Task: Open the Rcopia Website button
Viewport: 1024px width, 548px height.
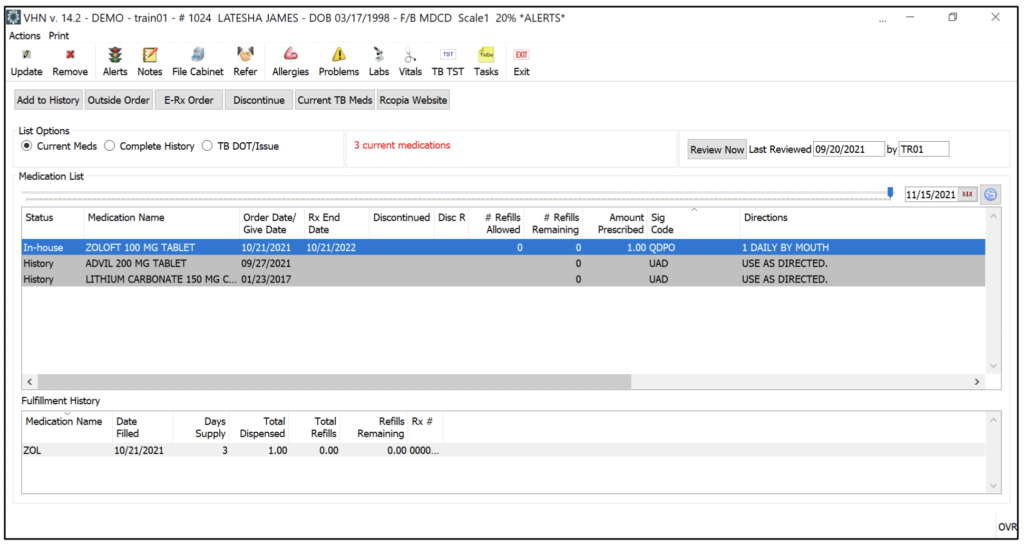Action: click(413, 100)
